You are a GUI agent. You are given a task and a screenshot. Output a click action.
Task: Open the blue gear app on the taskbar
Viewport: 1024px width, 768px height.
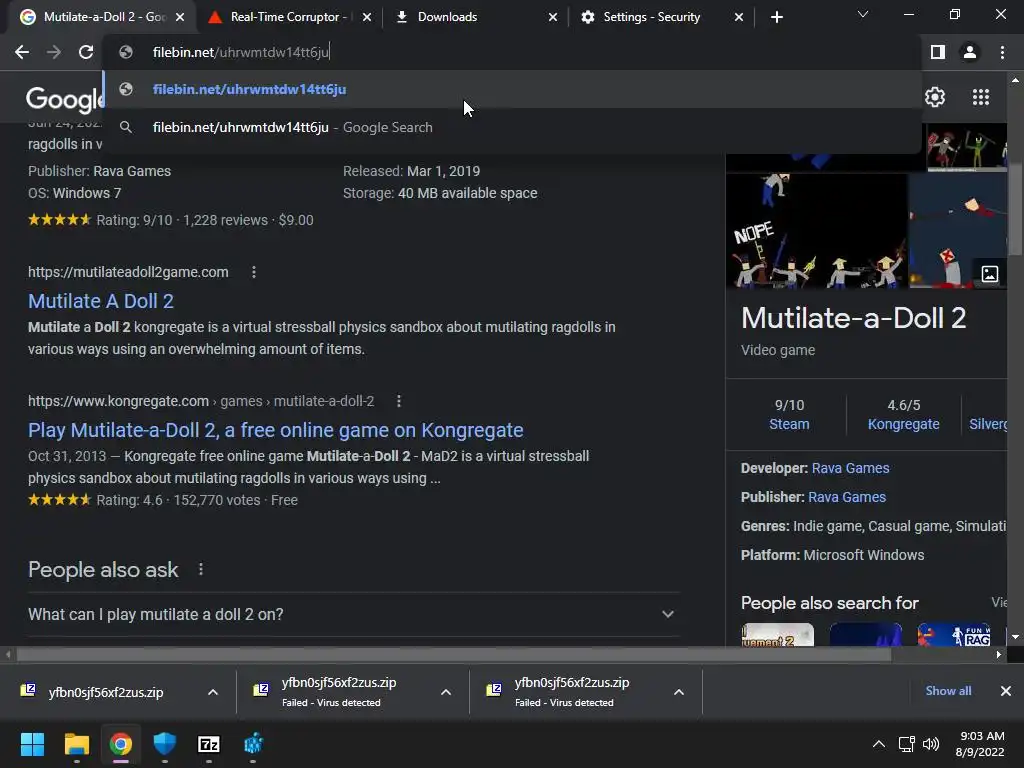[x=253, y=744]
